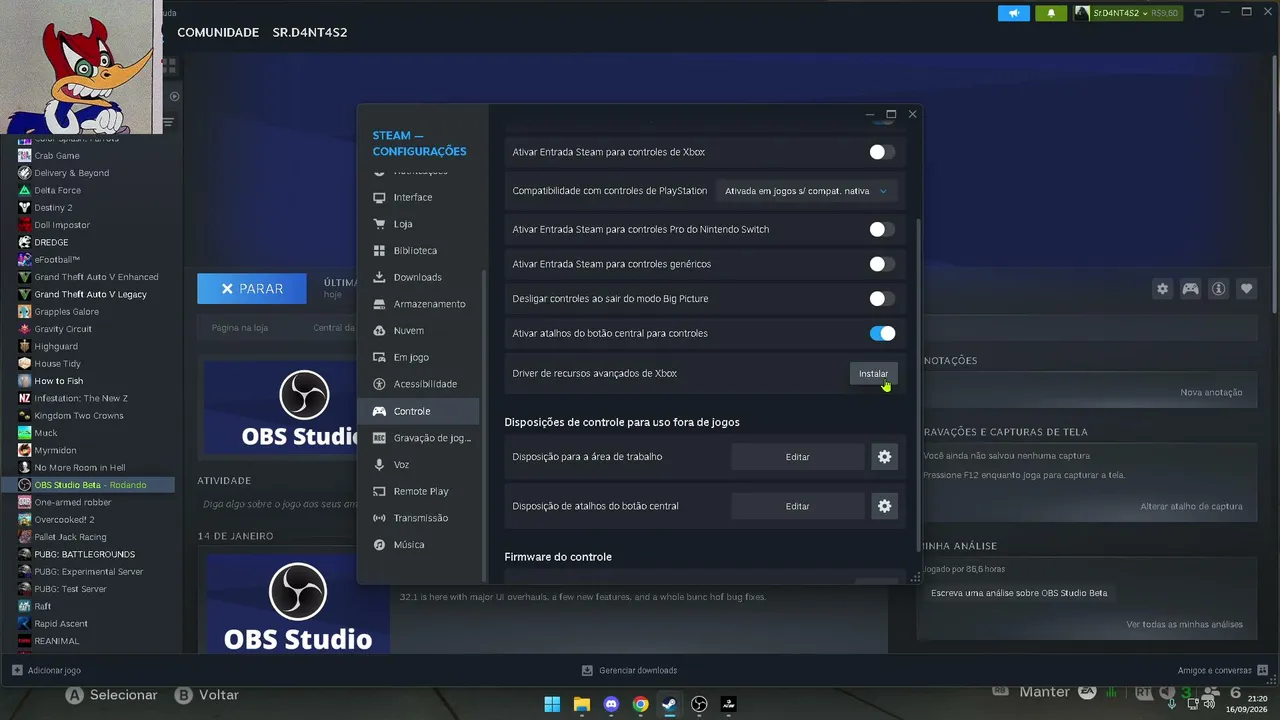Toggle desligar controles ao sair do Big Picture
1280x720 pixels.
click(881, 298)
